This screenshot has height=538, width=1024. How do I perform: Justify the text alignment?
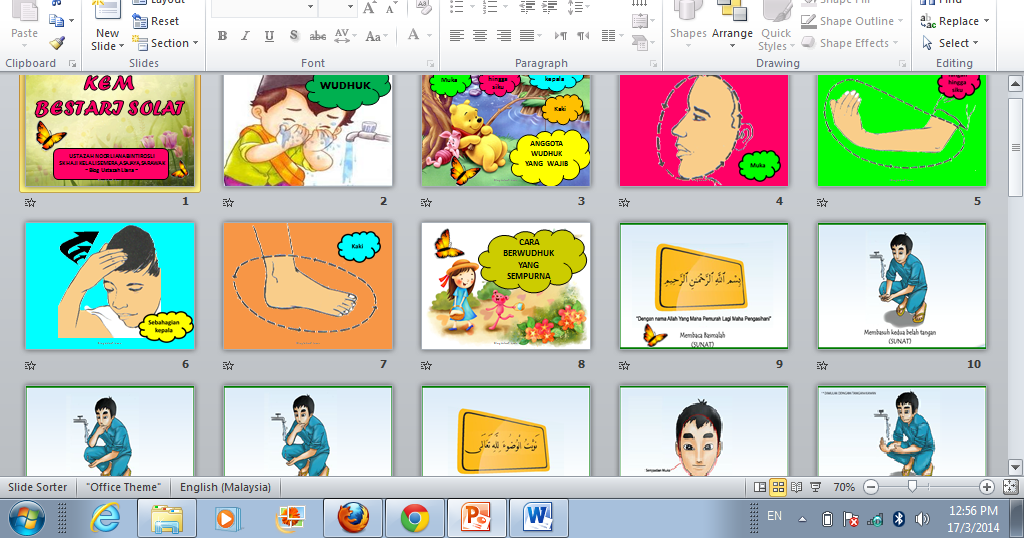(x=527, y=36)
